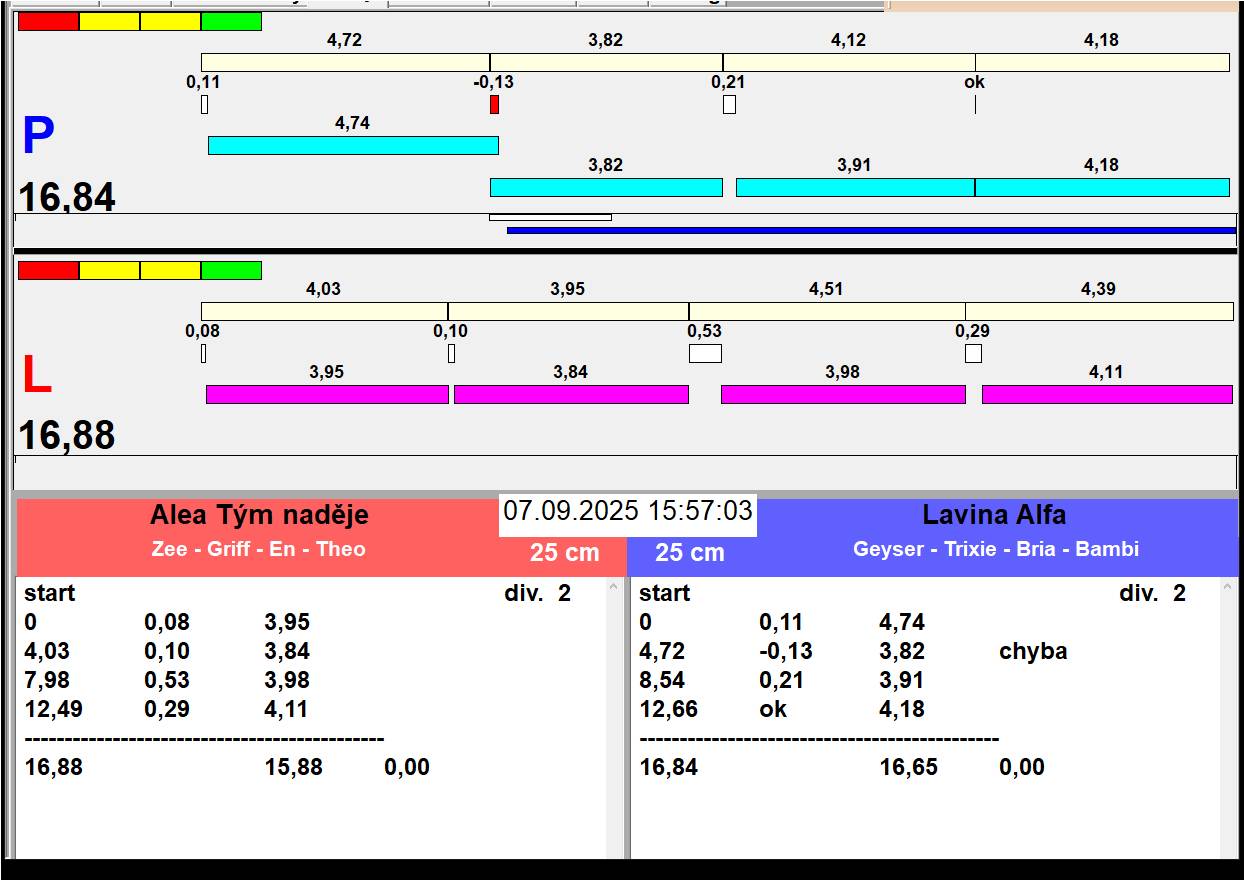Screen dimensions: 1244x880
Task: Click the white pass marker under 0,21
Action: click(729, 104)
